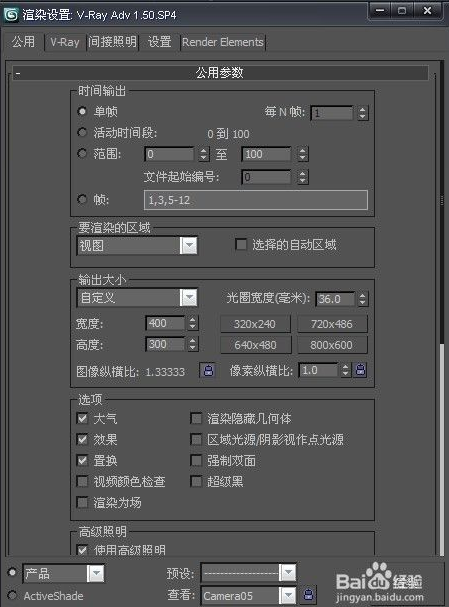Open the 视图 render area dropdown
Viewport: 449px width, 607px height.
click(137, 246)
